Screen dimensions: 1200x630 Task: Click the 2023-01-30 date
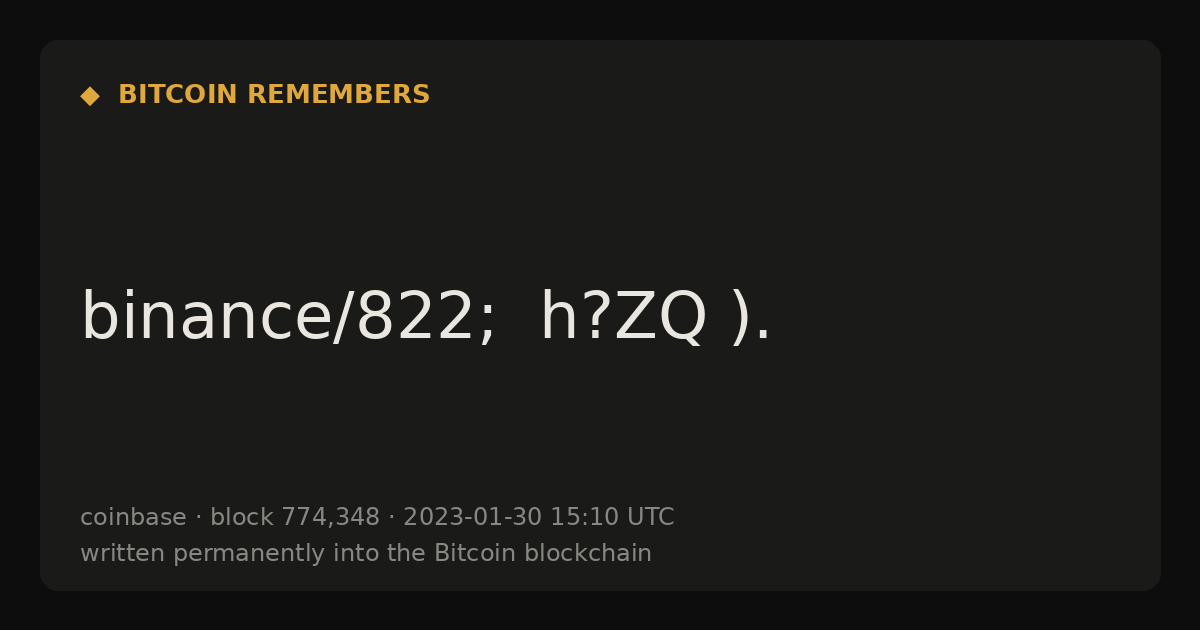coord(472,517)
